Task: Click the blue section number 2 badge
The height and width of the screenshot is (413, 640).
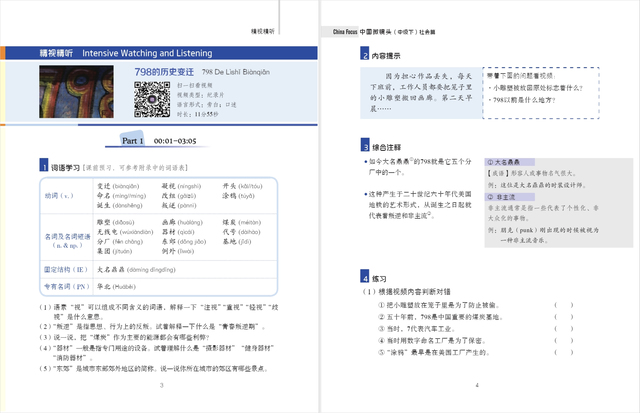Action: 366,56
